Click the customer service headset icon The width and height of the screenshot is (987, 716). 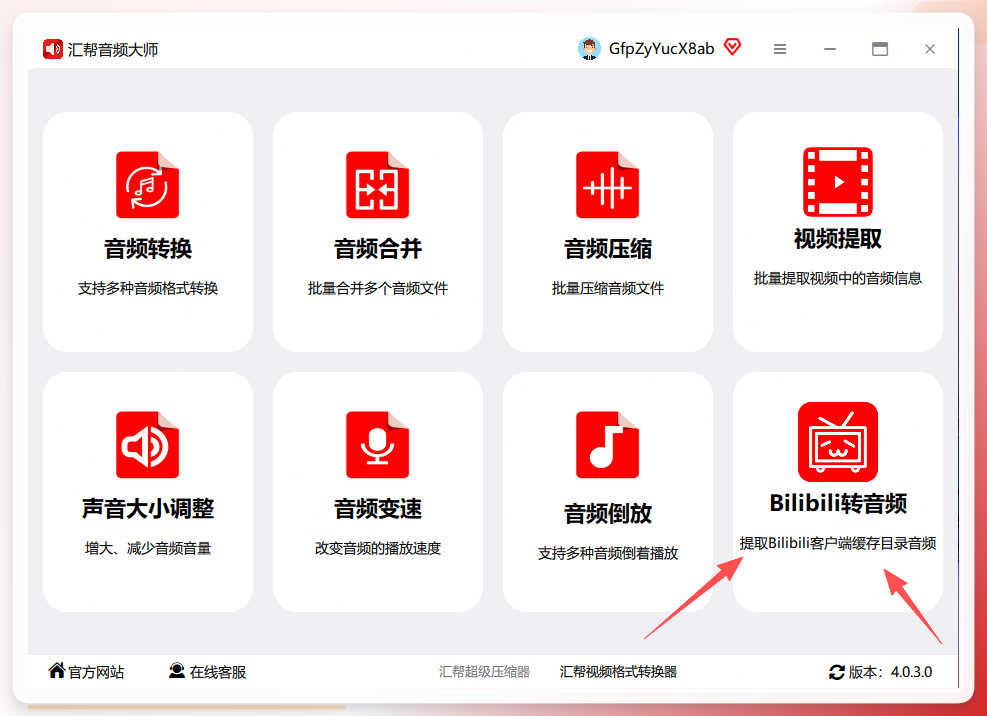tap(177, 671)
